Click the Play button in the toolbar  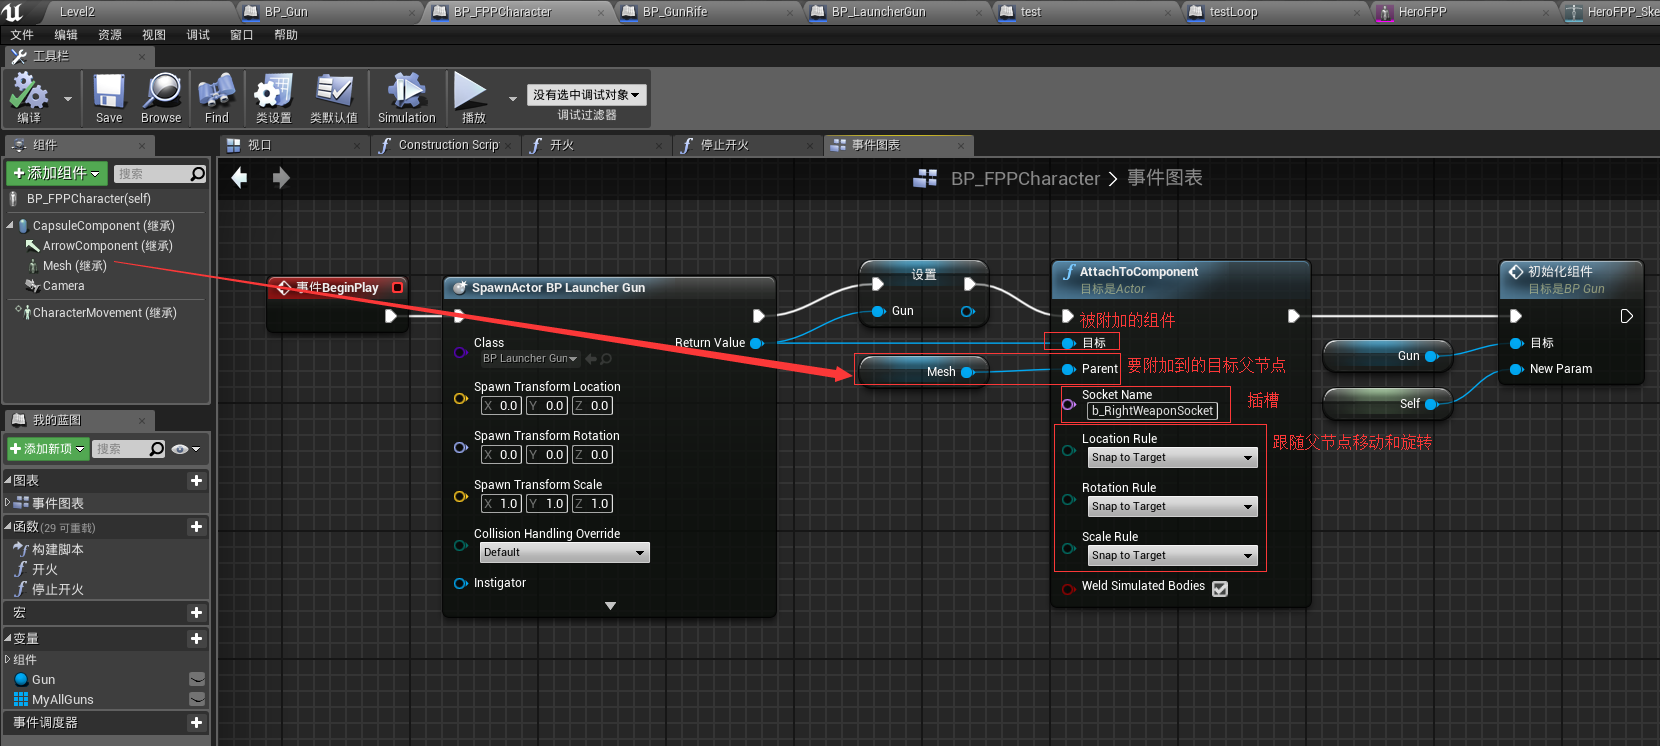pyautogui.click(x=470, y=92)
